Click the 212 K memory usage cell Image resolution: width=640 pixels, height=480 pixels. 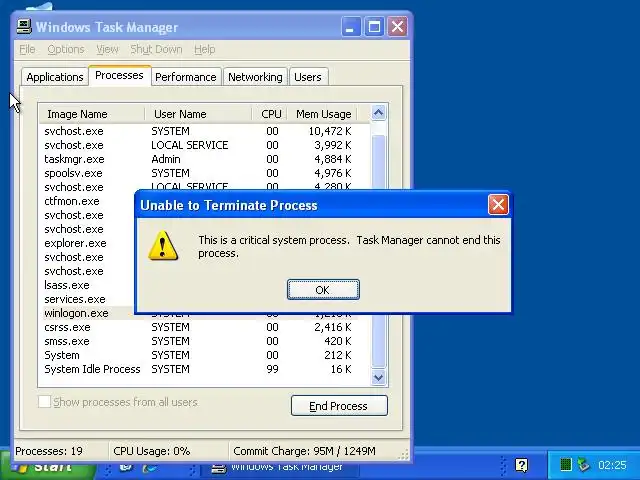pyautogui.click(x=338, y=355)
